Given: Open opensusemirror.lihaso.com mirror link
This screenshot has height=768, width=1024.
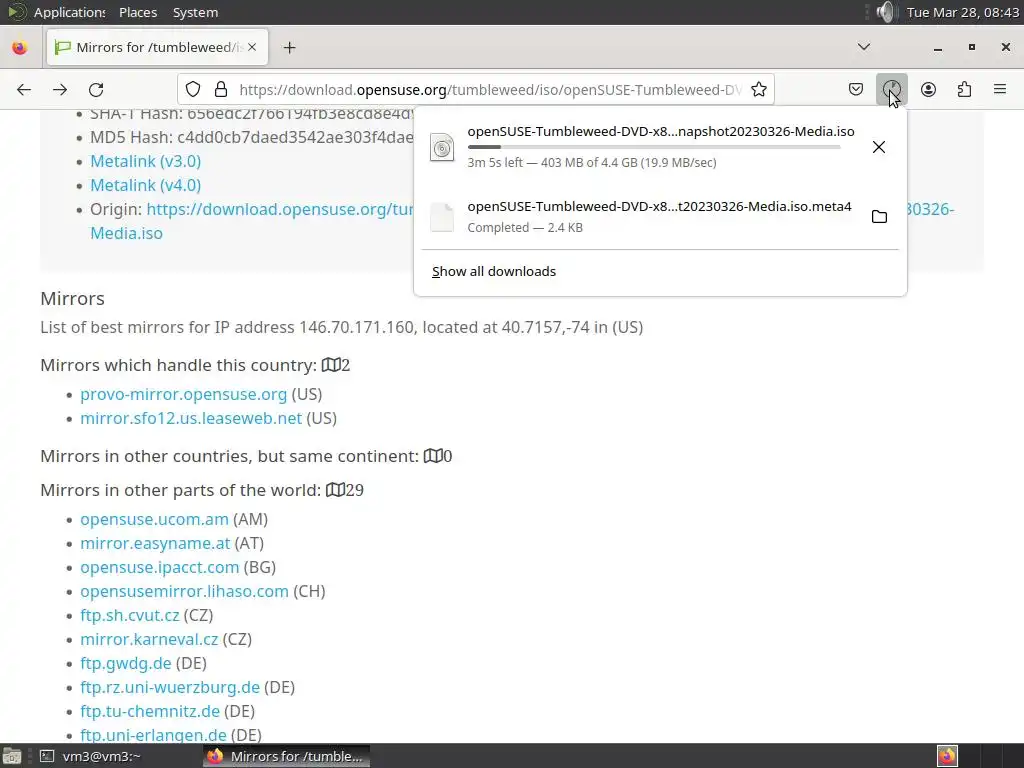Looking at the screenshot, I should coord(184,592).
